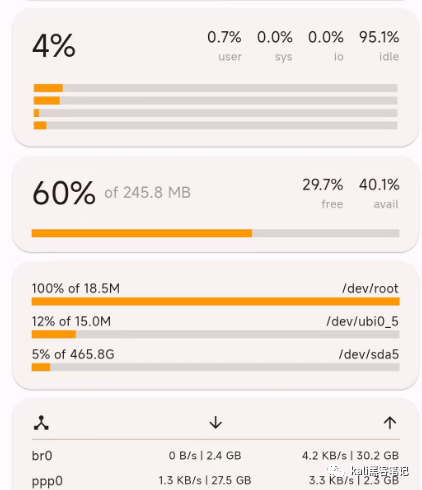422x490 pixels.
Task: Click the upload arrow icon
Action: [390, 423]
